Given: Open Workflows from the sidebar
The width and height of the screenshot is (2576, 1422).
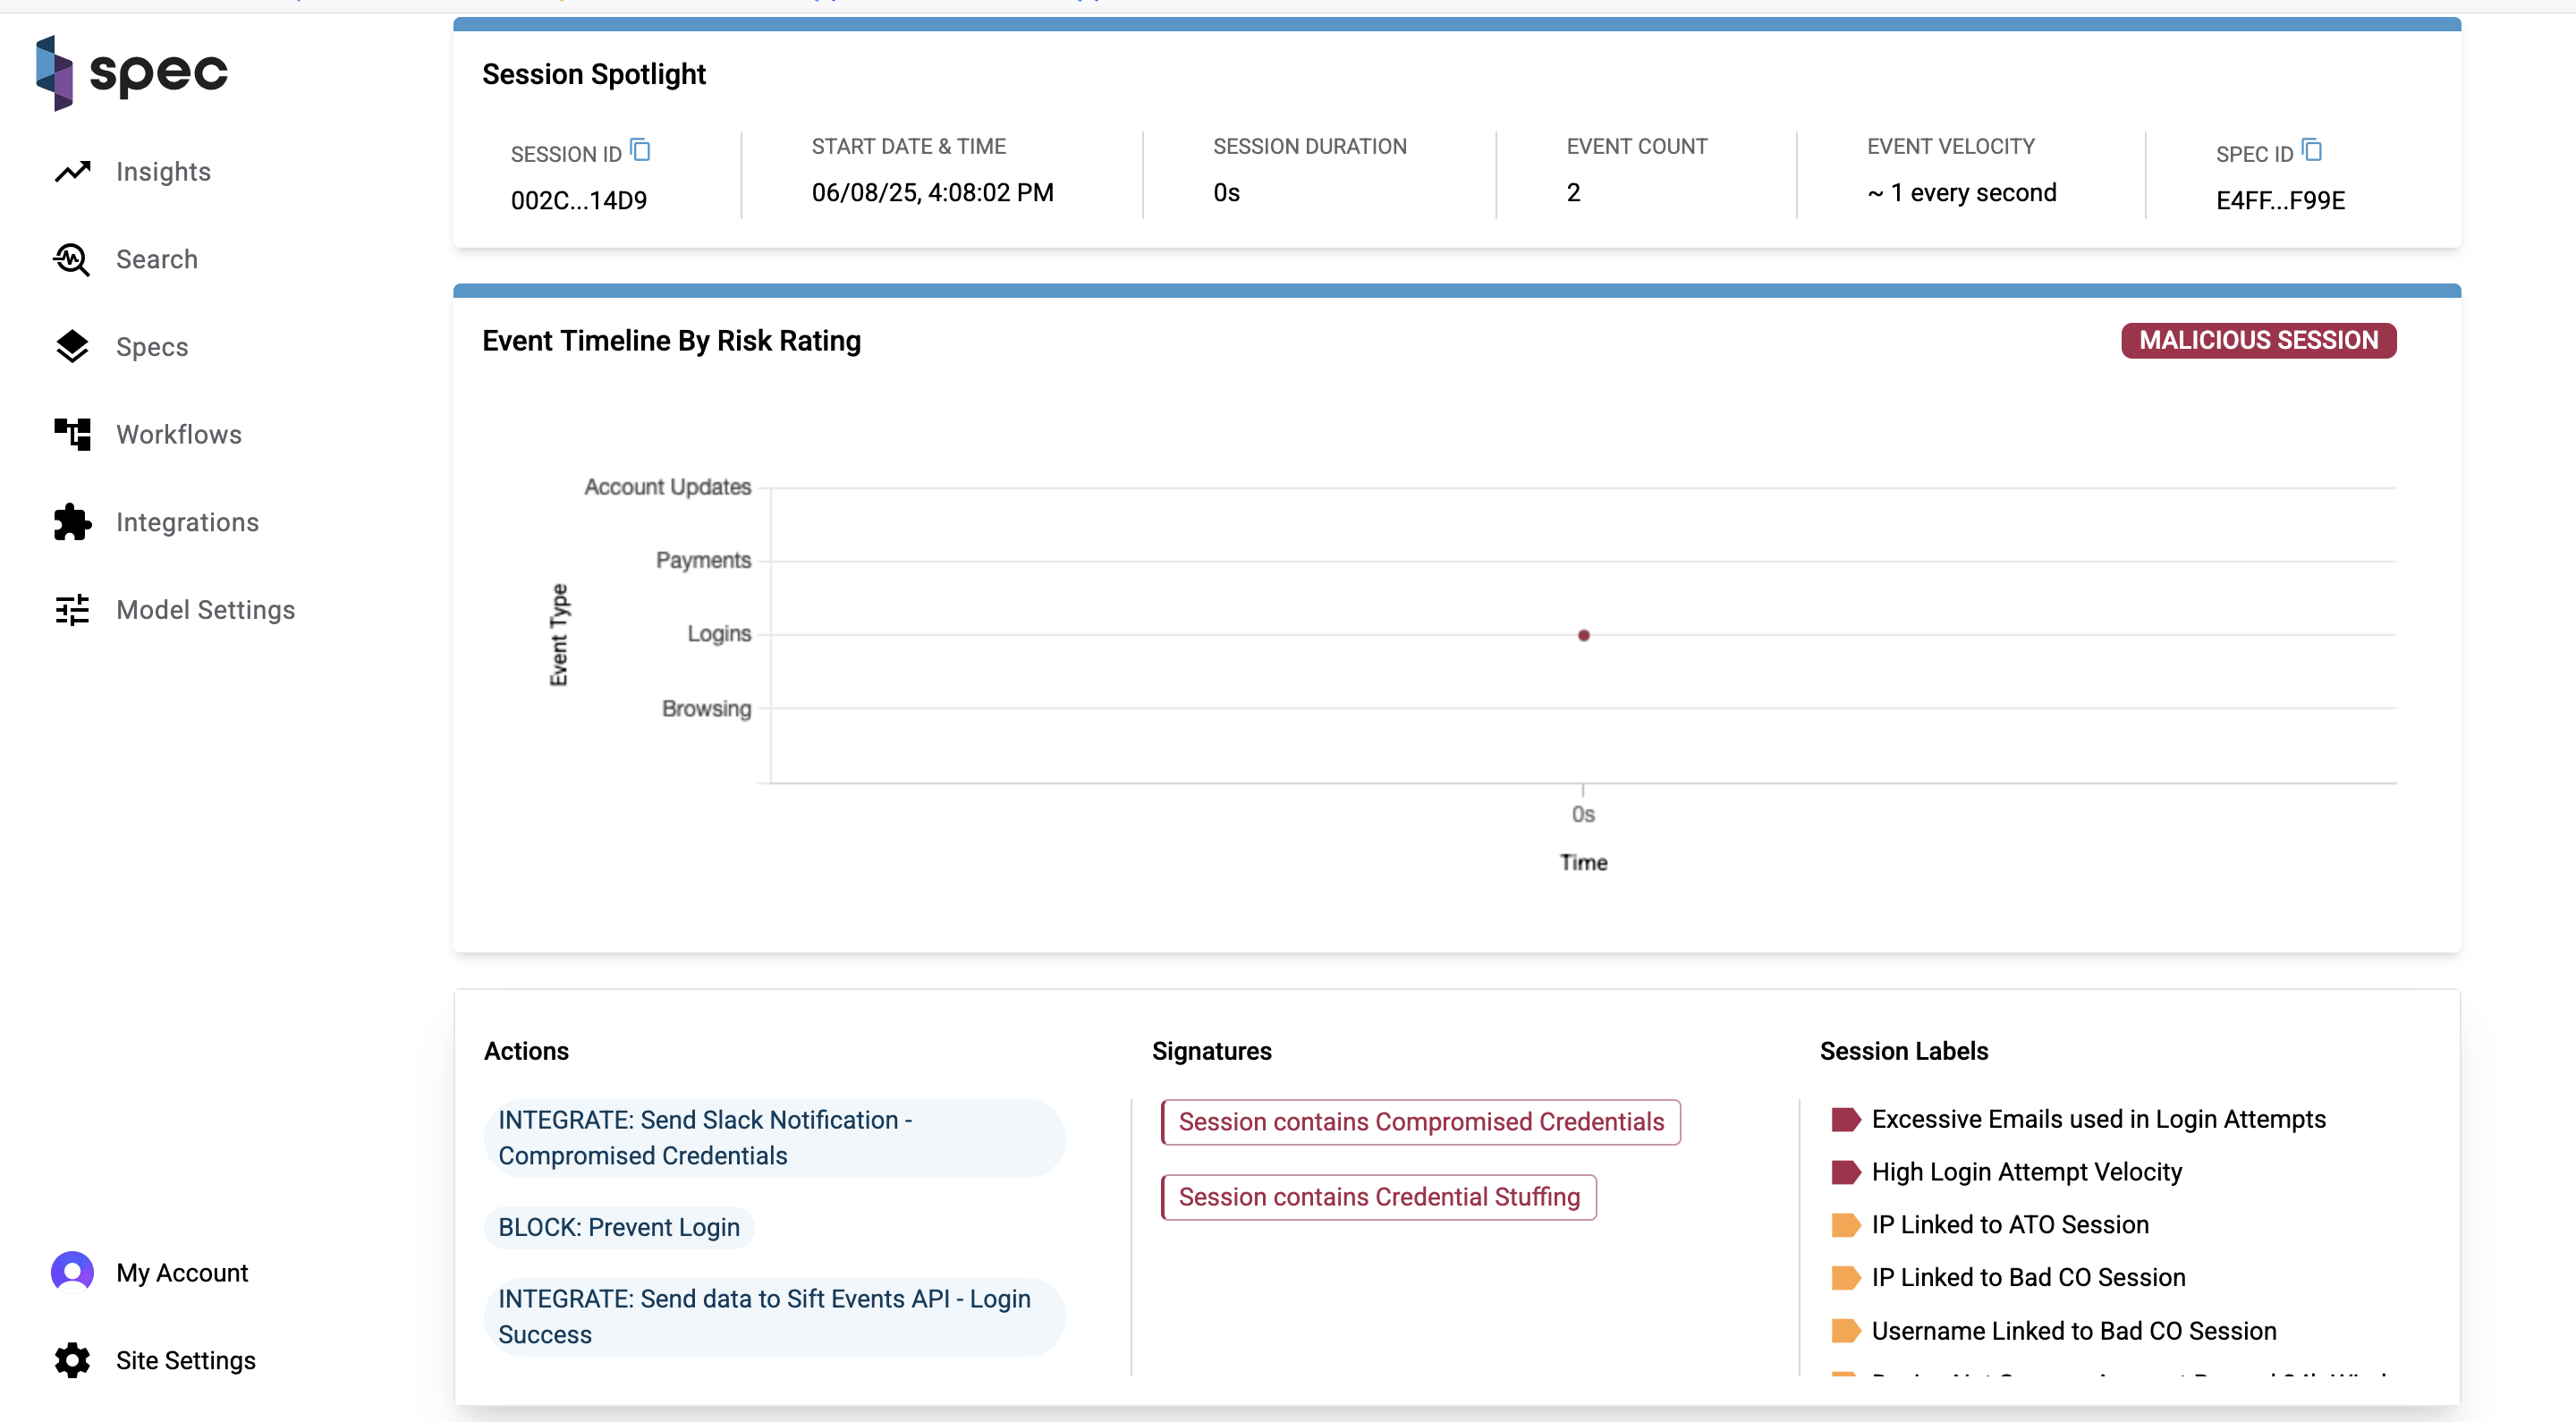Looking at the screenshot, I should [178, 434].
